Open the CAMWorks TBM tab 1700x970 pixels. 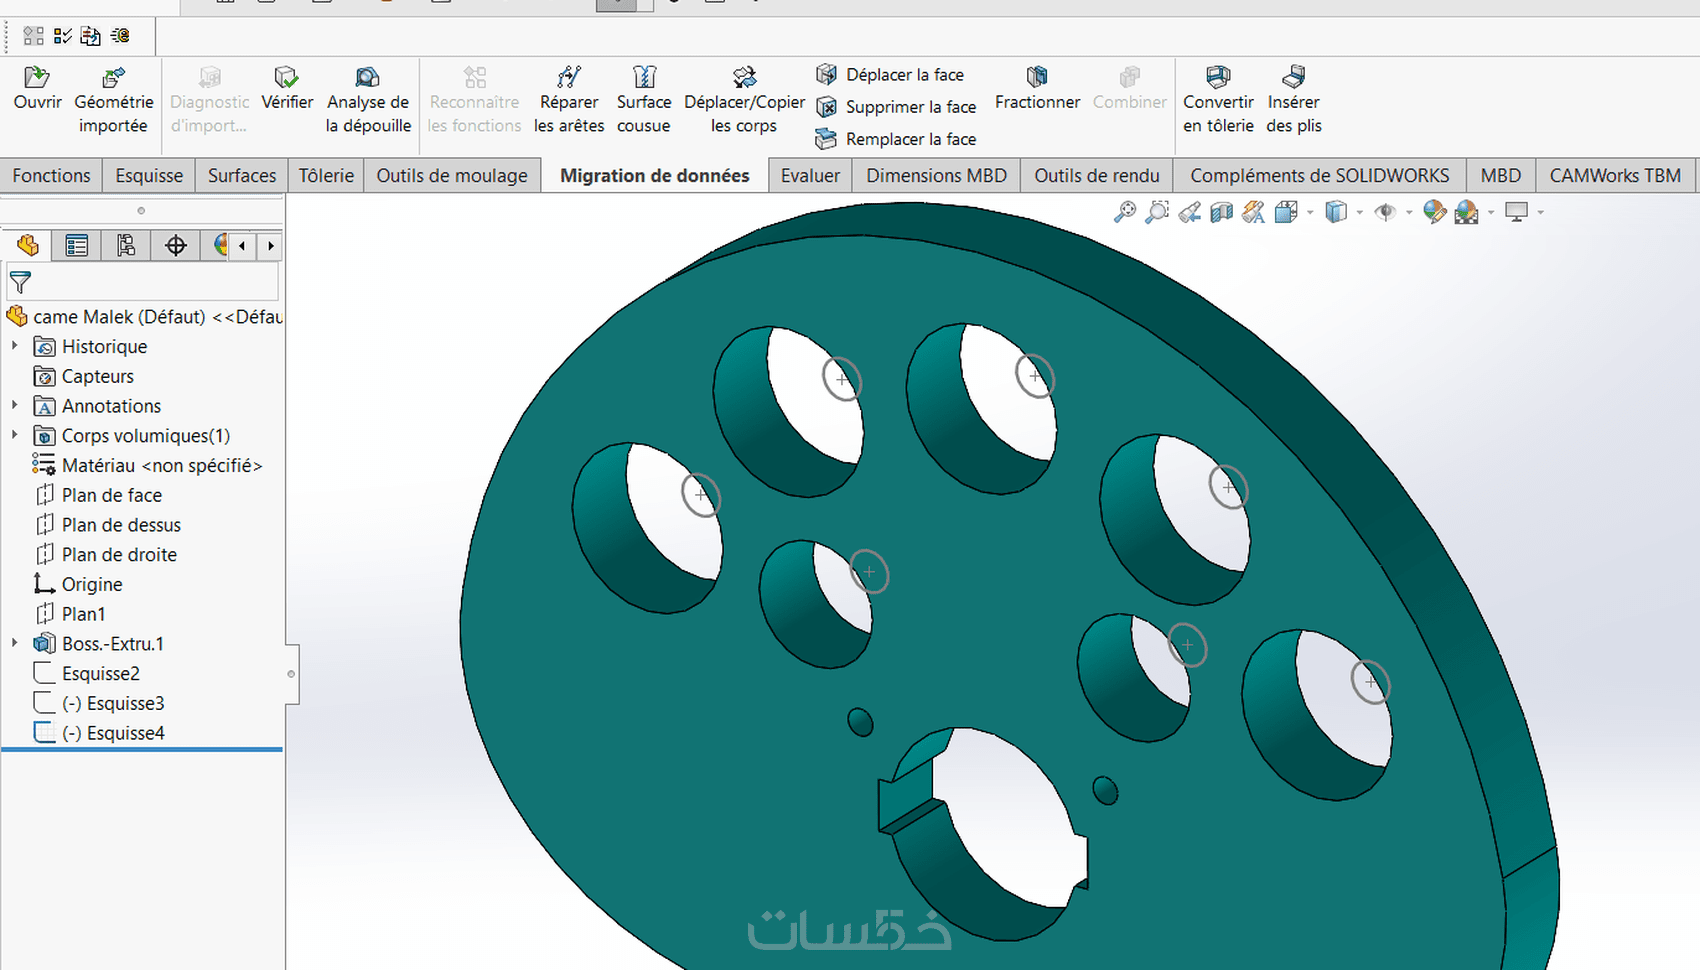[1615, 175]
